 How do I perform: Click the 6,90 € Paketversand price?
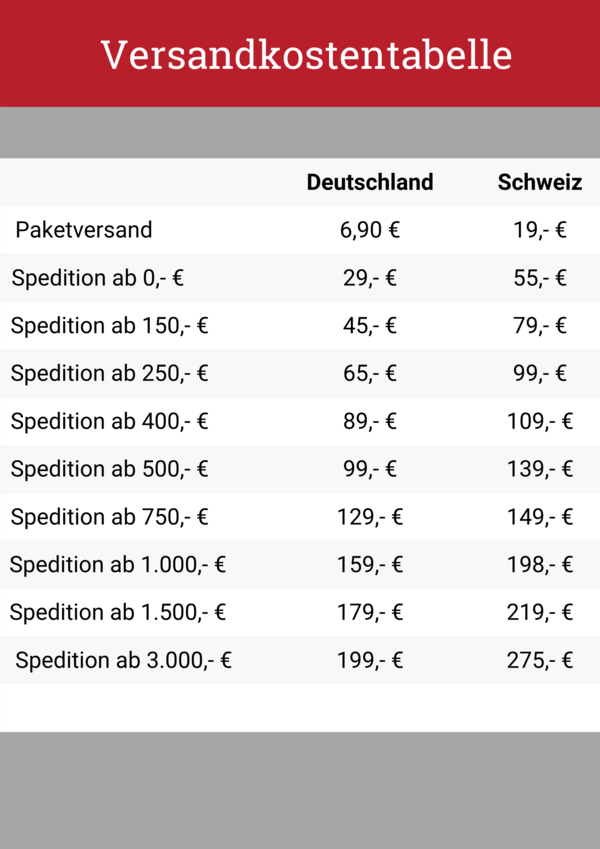[x=370, y=230]
